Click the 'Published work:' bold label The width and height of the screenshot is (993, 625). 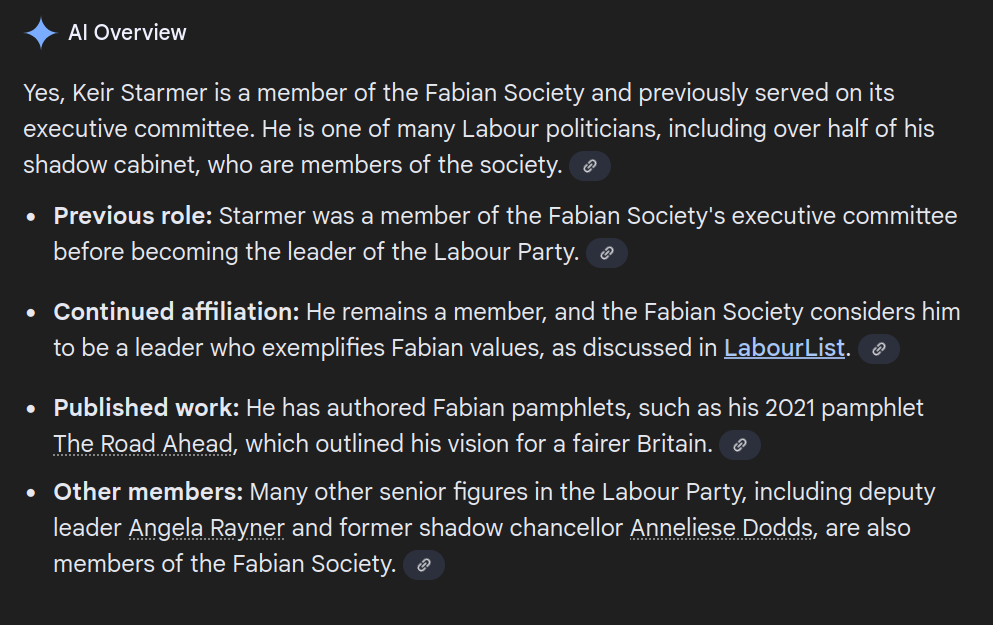click(146, 408)
